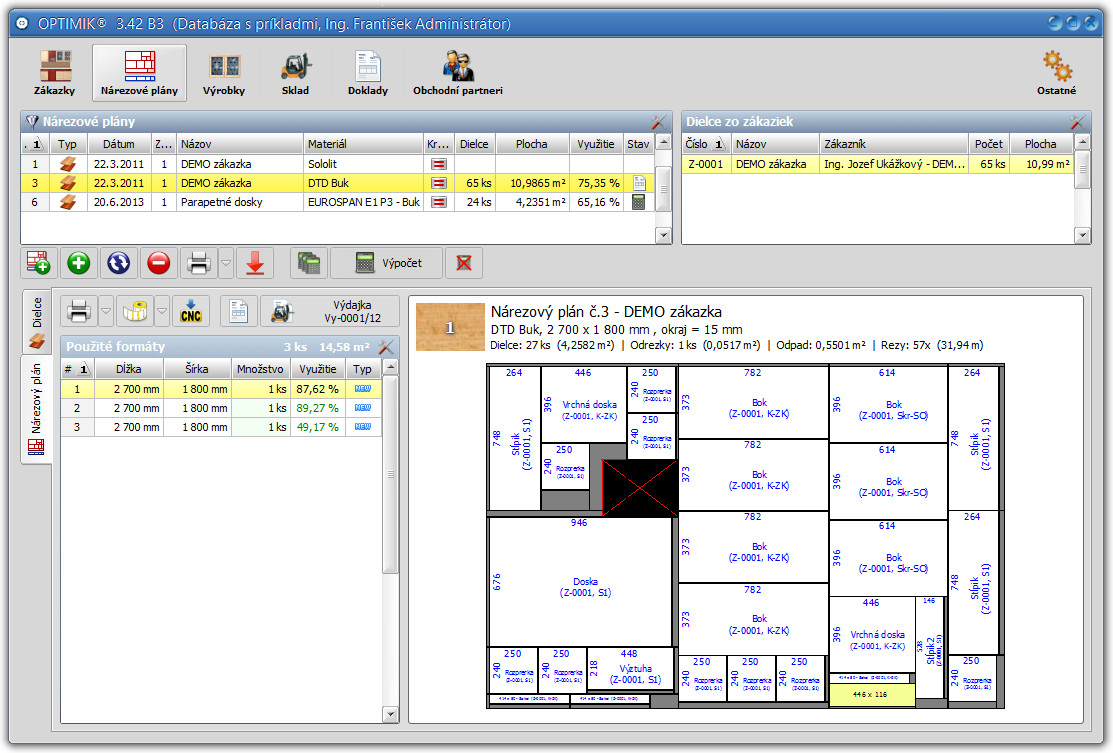Open the Sklad module
The width and height of the screenshot is (1113, 753).
click(295, 73)
